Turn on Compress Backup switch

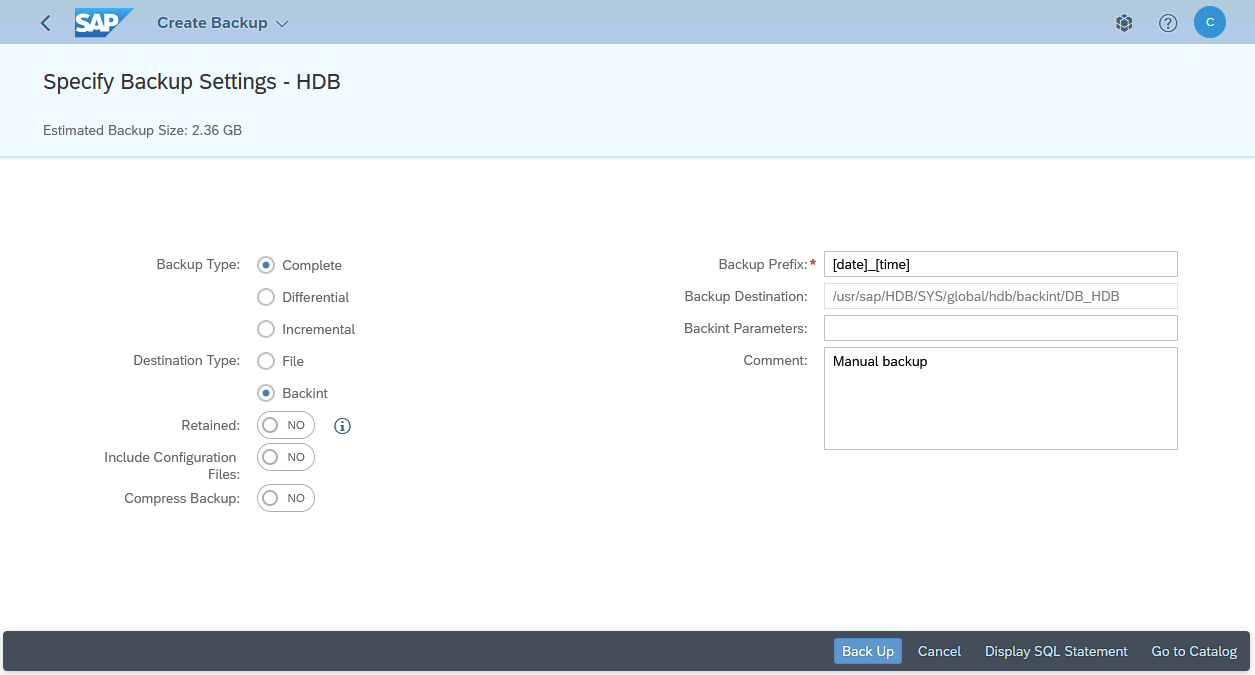[286, 498]
